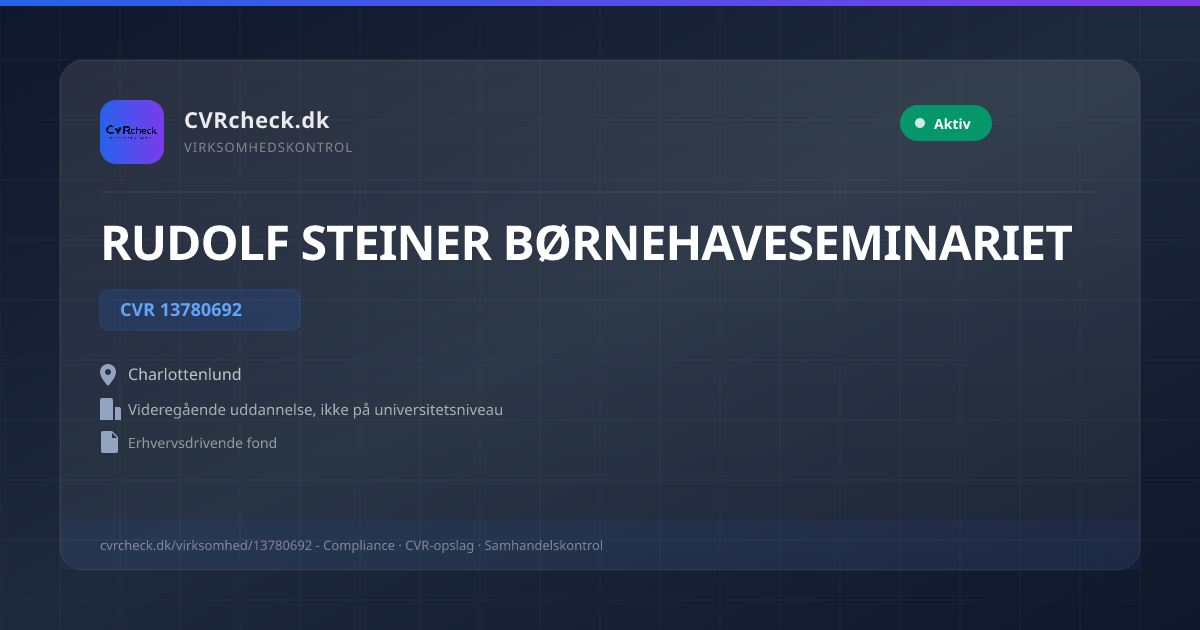Open the cvrcheck.dk/virksomhed/13780692 footer link
This screenshot has height=630, width=1200.
[206, 545]
